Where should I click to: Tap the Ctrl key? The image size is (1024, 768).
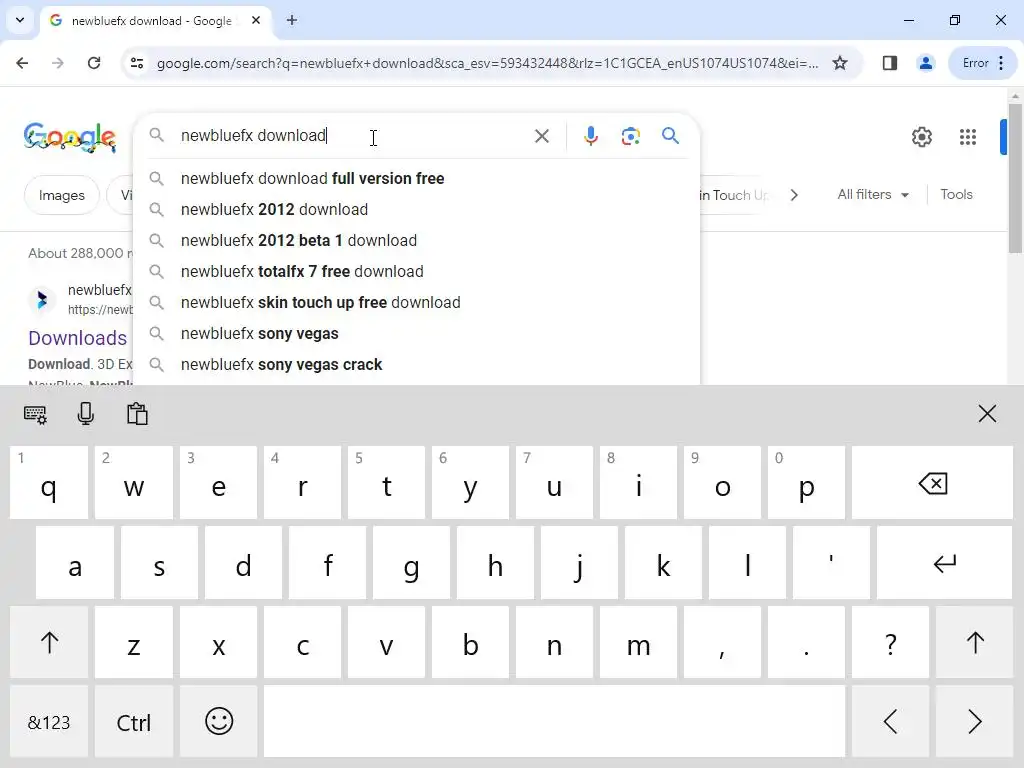(x=134, y=722)
